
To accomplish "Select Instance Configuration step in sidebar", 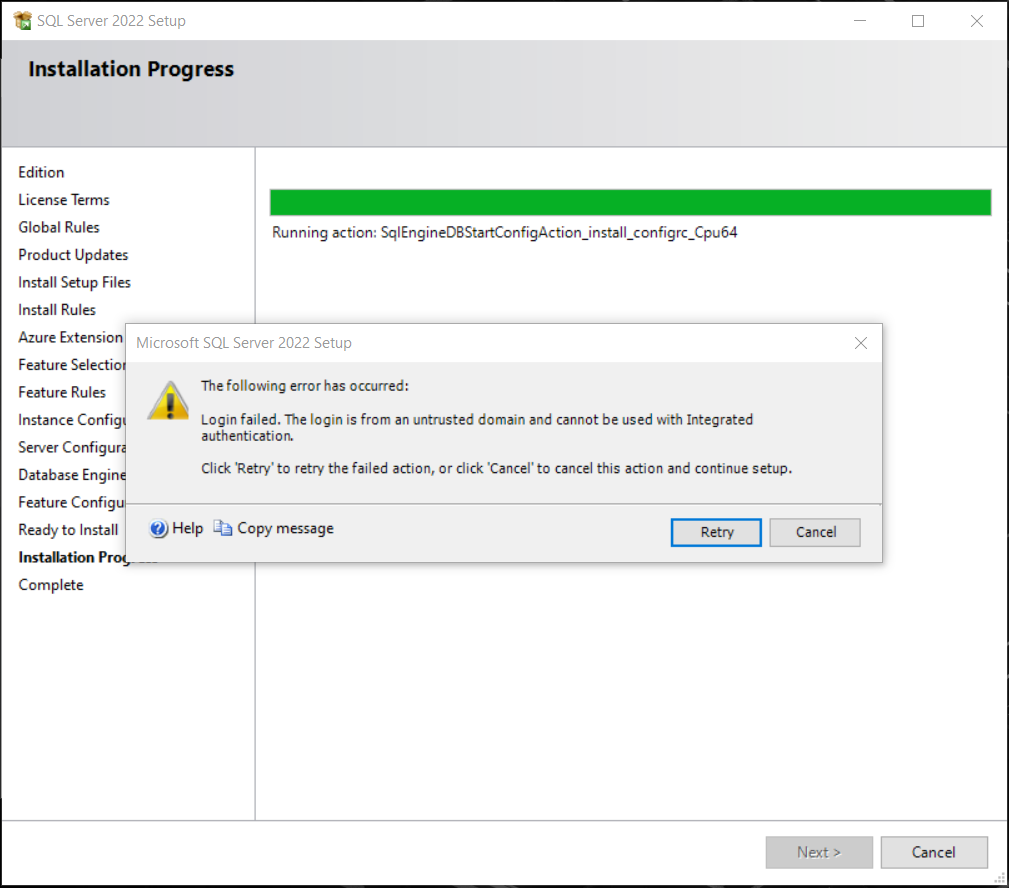I will 71,420.
